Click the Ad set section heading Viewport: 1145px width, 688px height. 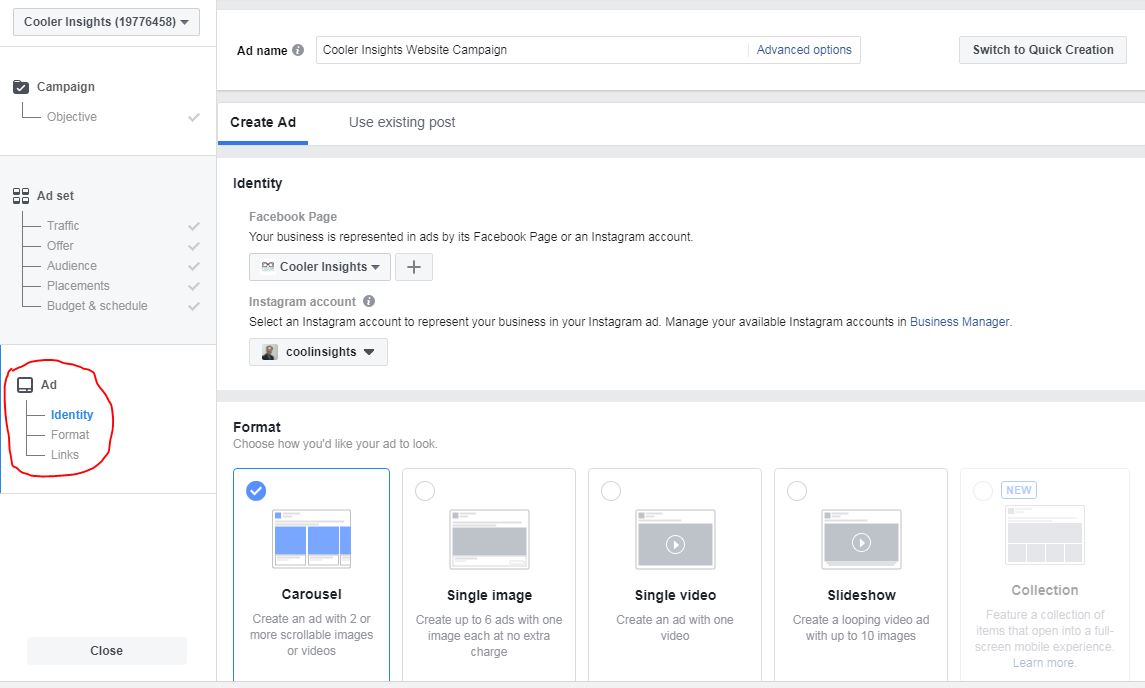point(55,196)
